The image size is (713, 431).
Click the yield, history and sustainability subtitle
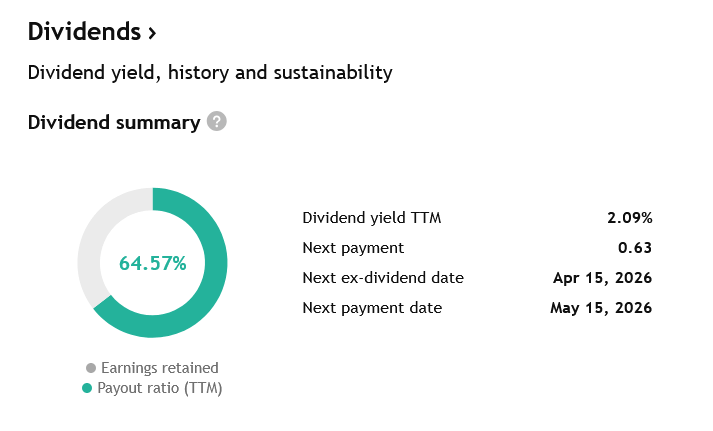210,73
